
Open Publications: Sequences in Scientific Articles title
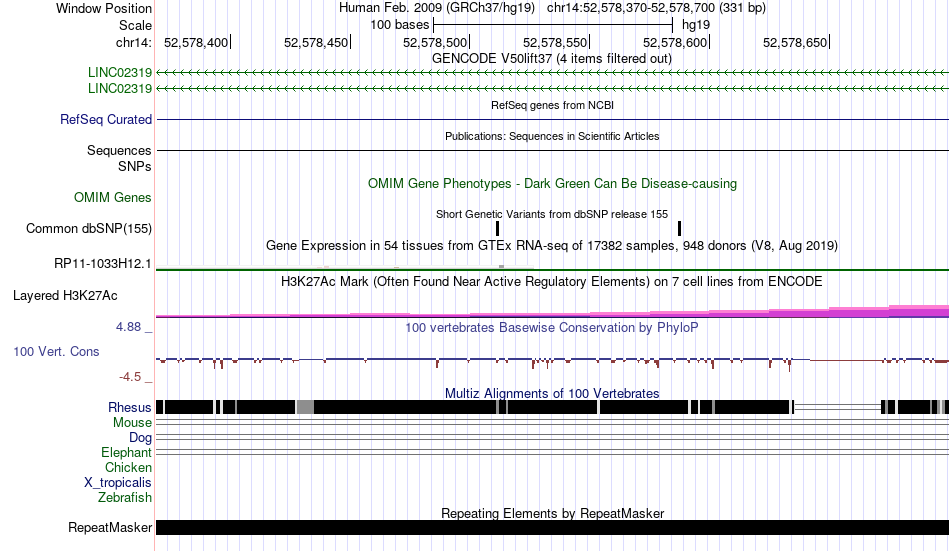pos(552,136)
